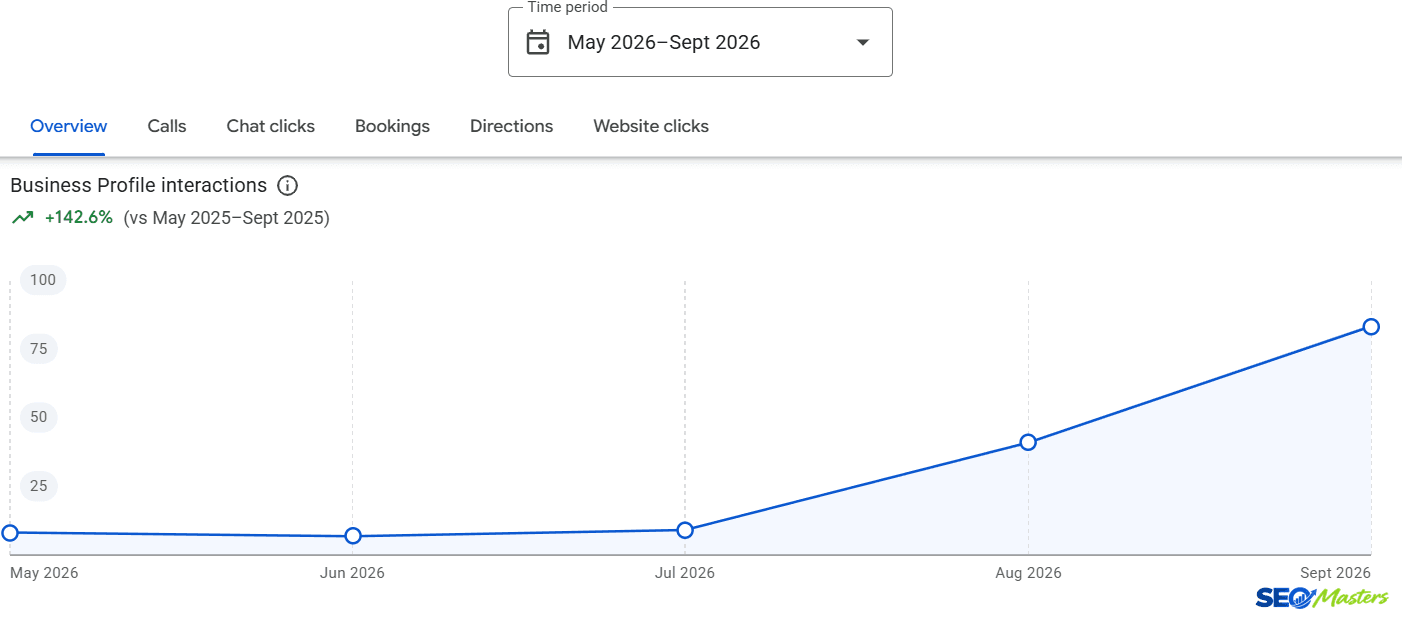Select the Overview tab
The image size is (1402, 620).
click(69, 126)
